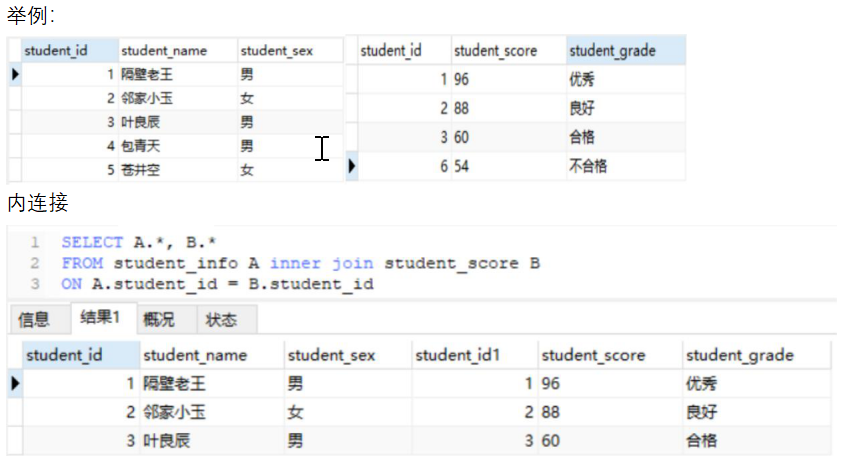
Task: Select 叶良辰 cell in top table
Action: [141, 122]
